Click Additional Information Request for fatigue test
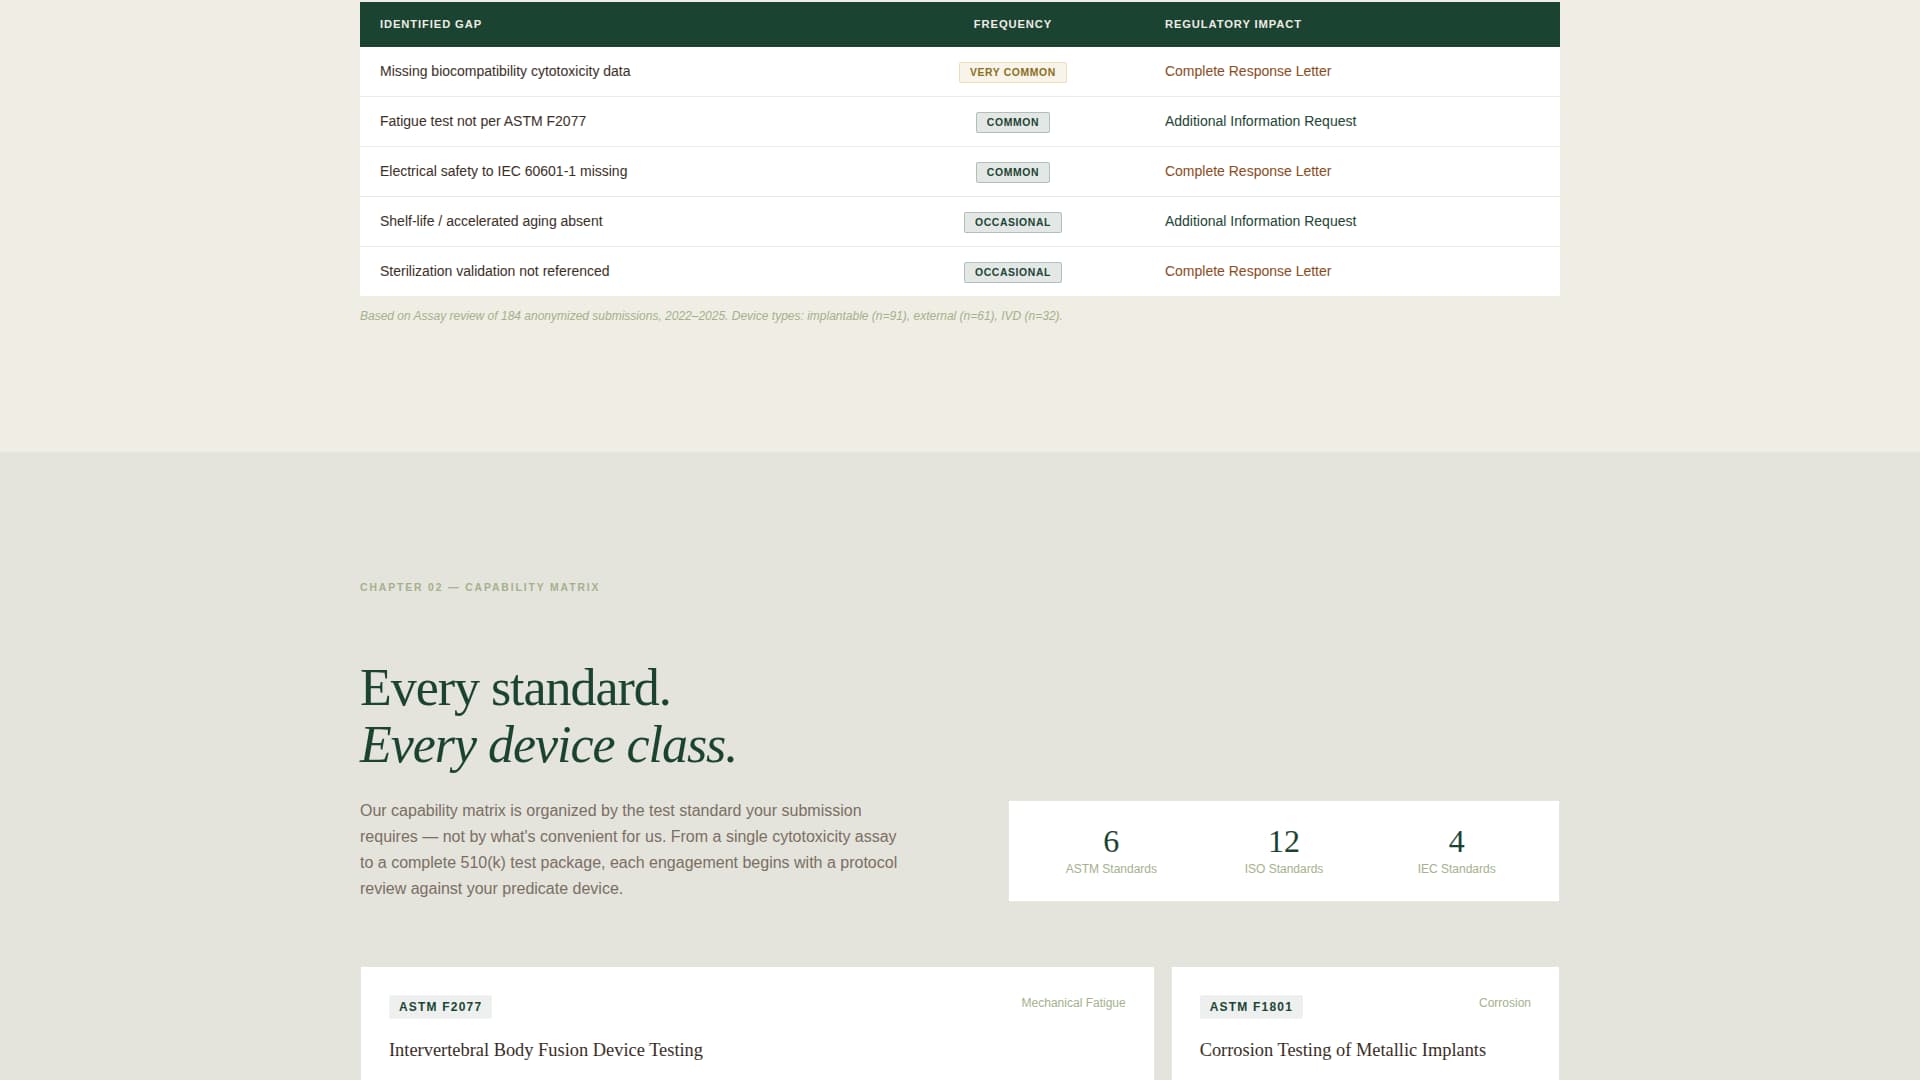The width and height of the screenshot is (1920, 1080). (1260, 121)
